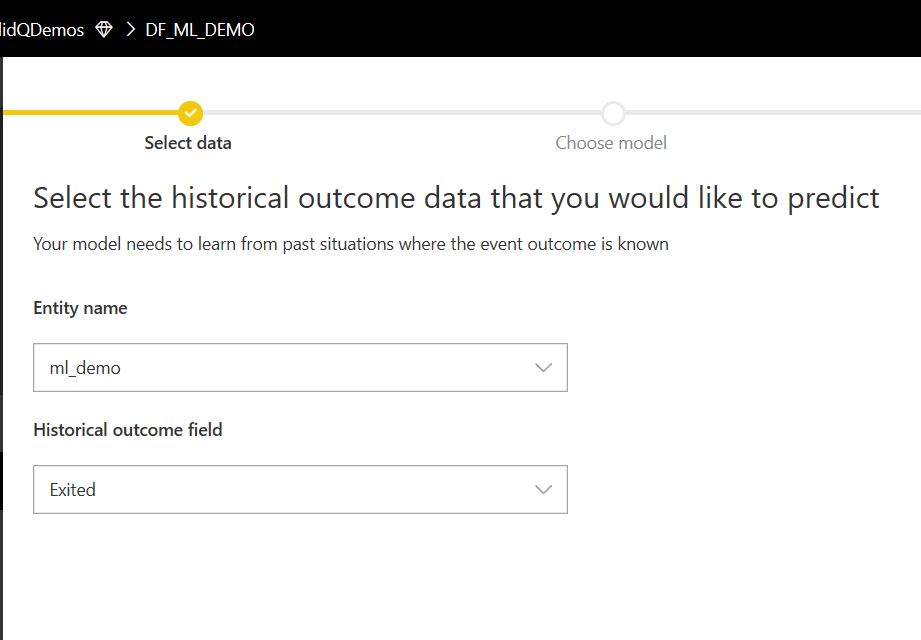Open the Historical outcome field combo box
Image resolution: width=921 pixels, height=640 pixels.
coord(300,490)
